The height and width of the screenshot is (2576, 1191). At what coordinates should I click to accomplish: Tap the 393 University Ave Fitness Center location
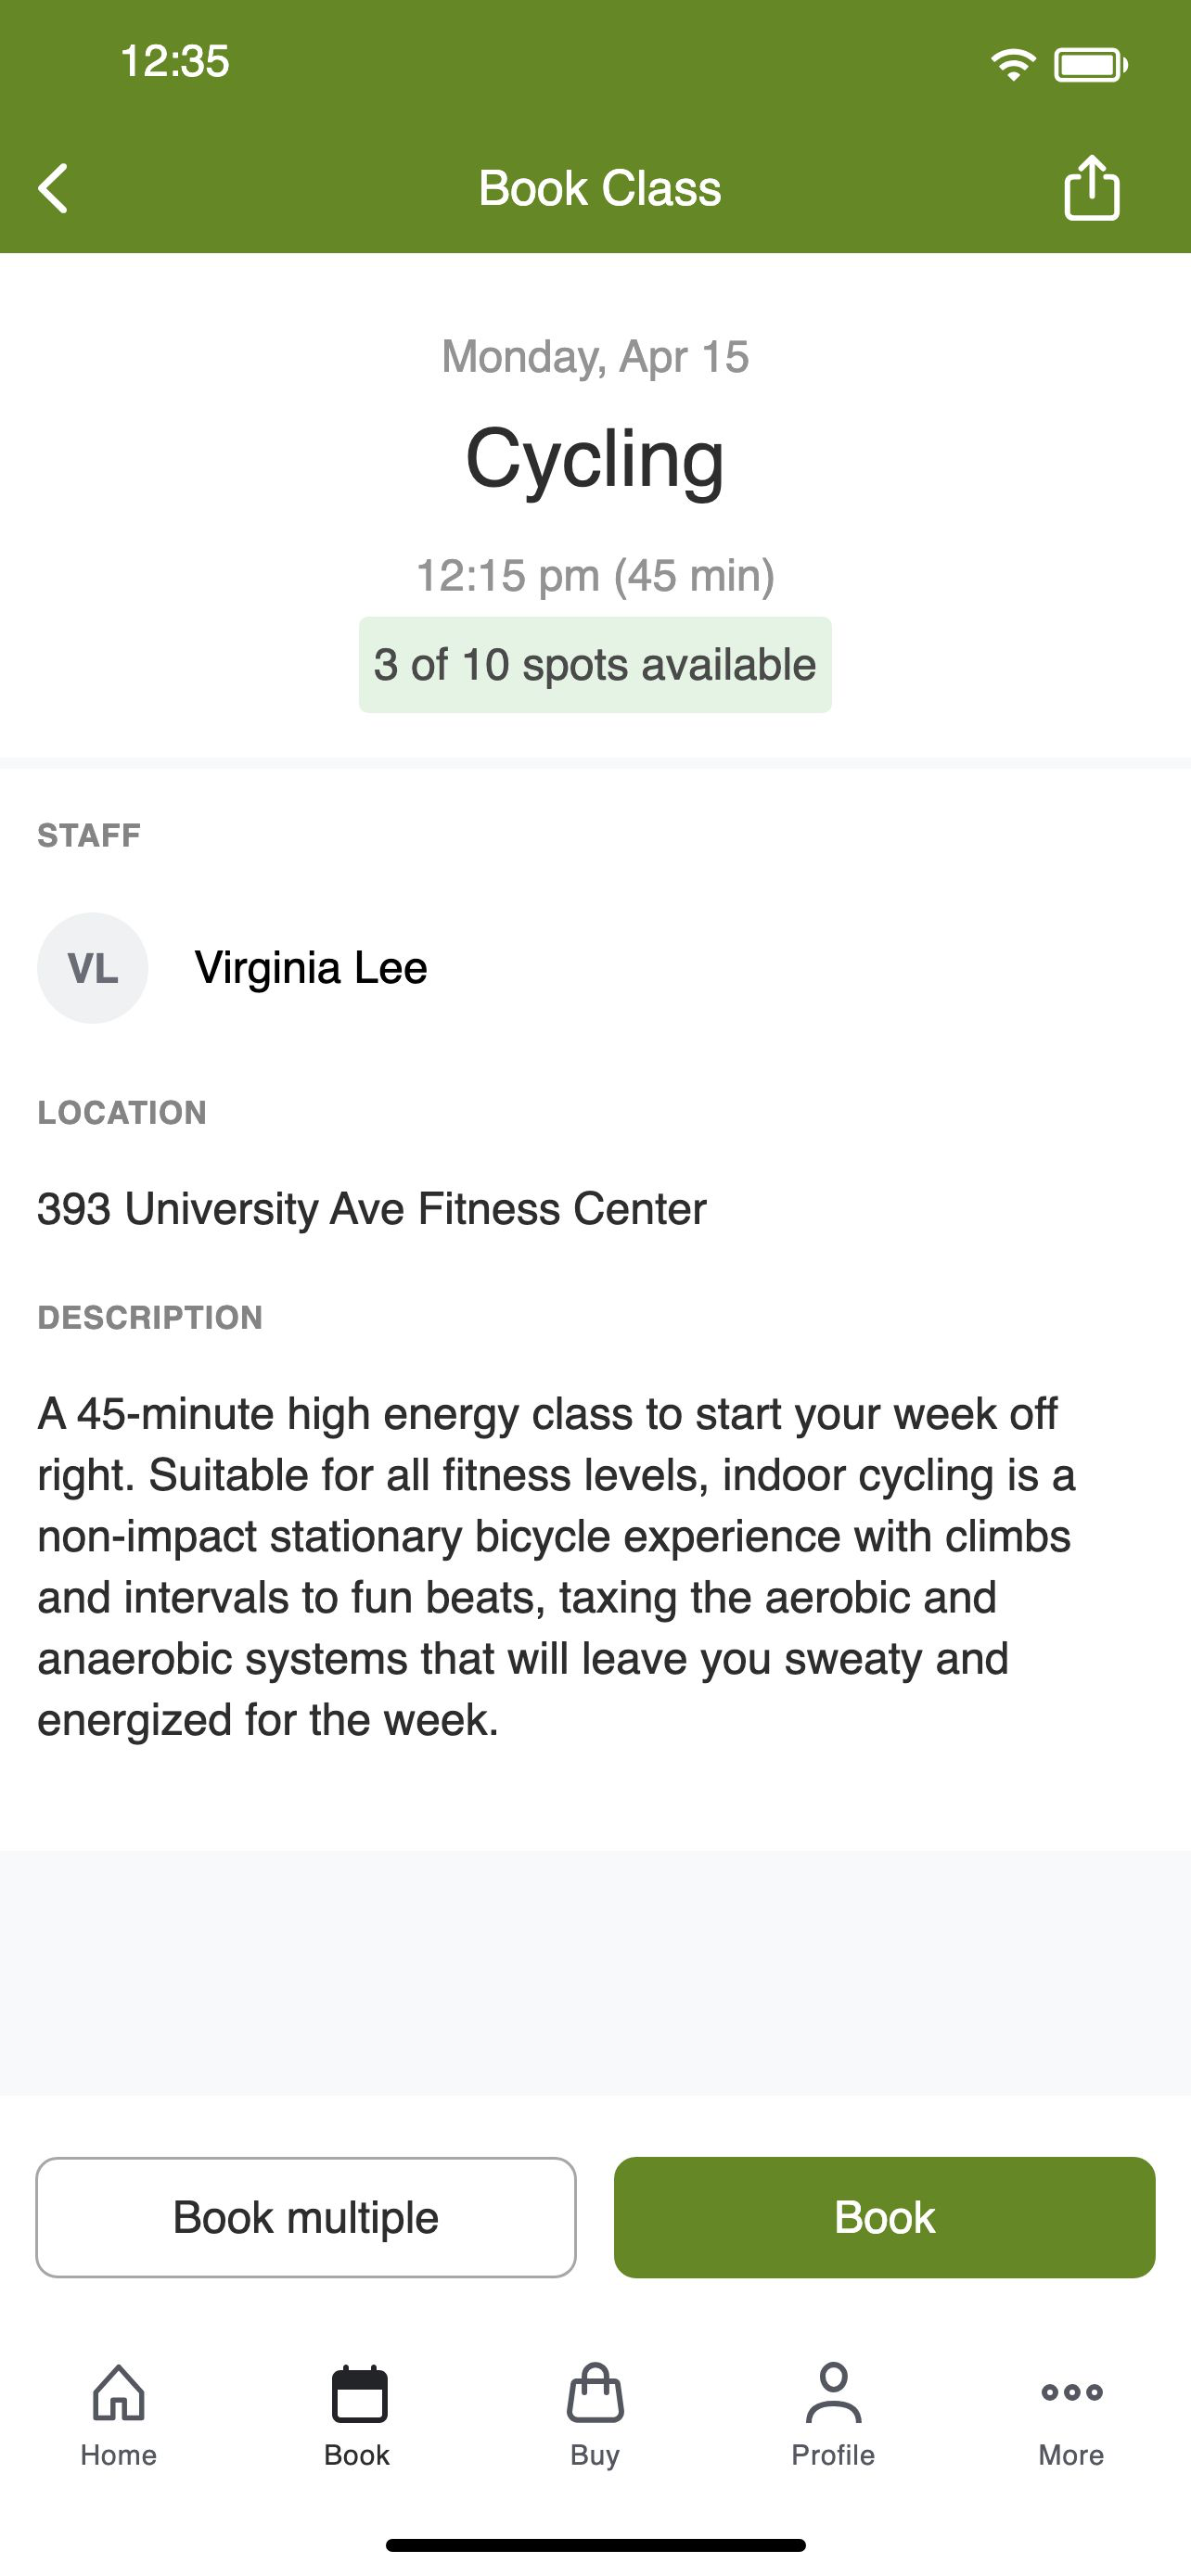372,1208
